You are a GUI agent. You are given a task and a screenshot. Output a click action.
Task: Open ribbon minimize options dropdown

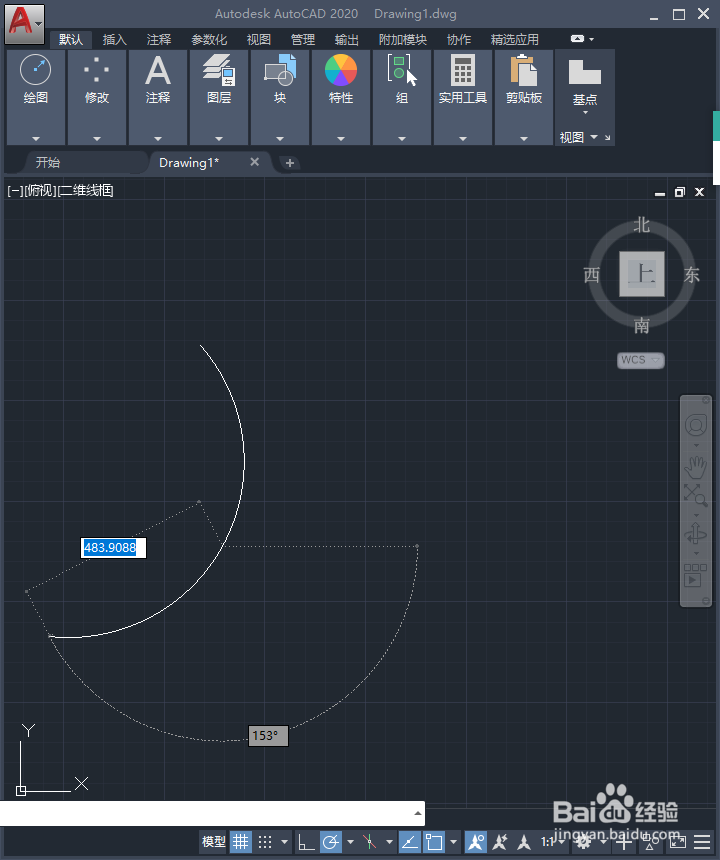click(x=591, y=39)
